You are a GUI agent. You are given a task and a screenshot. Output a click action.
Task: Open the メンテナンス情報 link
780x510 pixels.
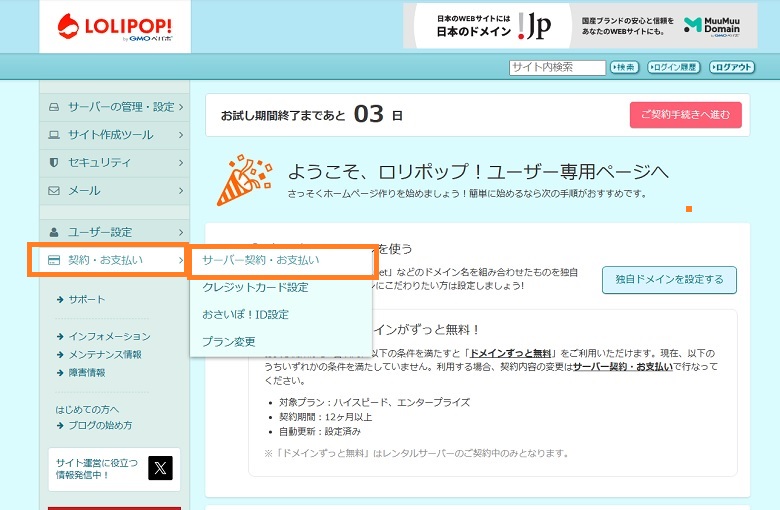point(105,355)
